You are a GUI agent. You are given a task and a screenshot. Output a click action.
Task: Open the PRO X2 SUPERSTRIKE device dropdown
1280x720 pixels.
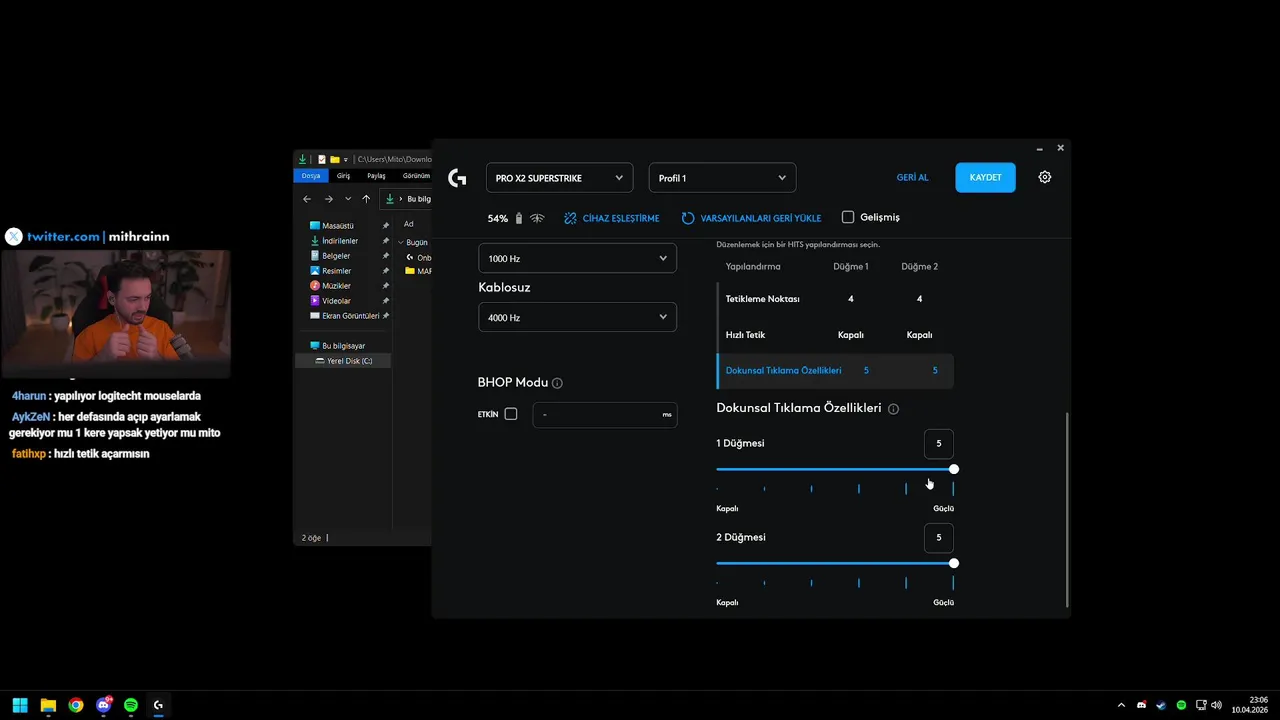(559, 178)
